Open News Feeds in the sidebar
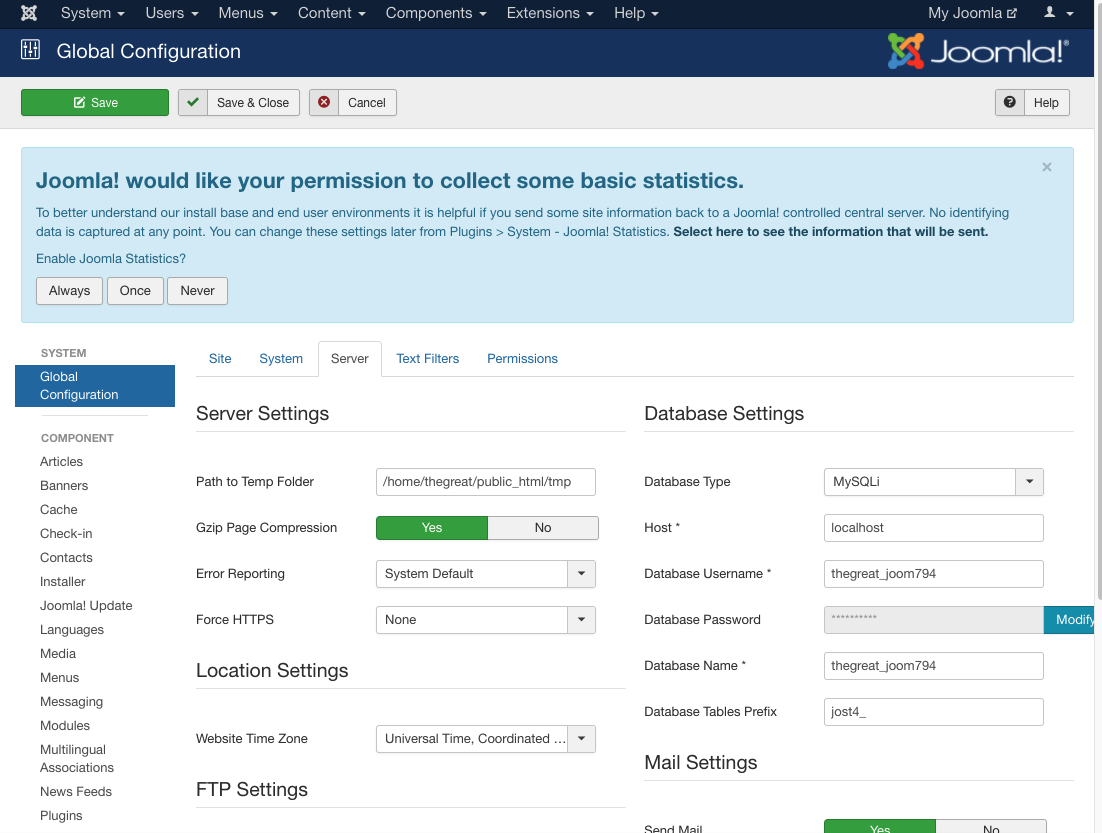 (76, 792)
